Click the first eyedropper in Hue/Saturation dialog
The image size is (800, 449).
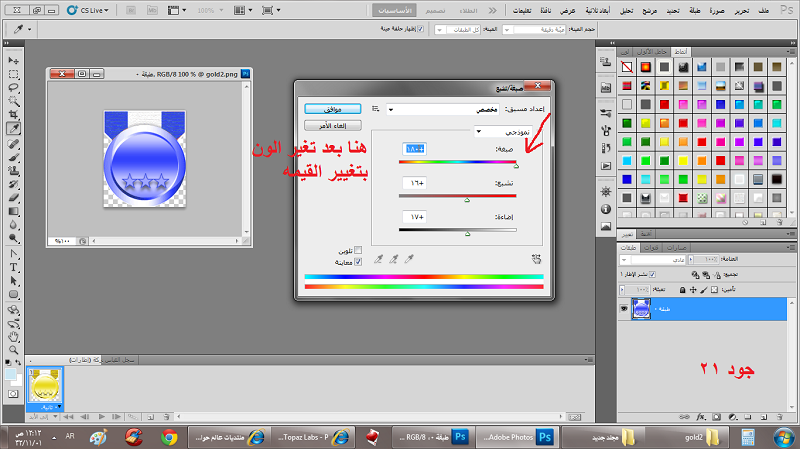(410, 258)
